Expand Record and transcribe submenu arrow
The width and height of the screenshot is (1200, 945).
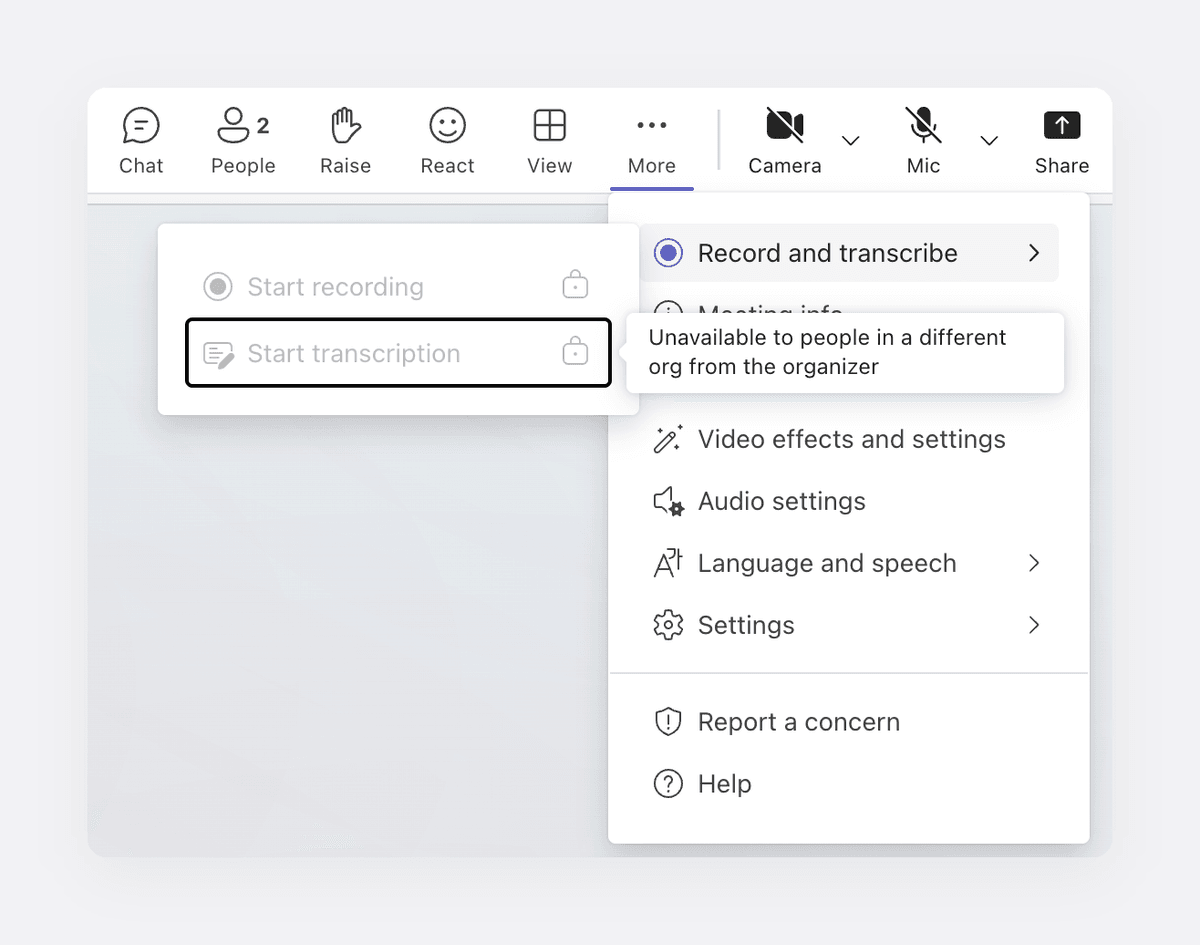(1034, 253)
